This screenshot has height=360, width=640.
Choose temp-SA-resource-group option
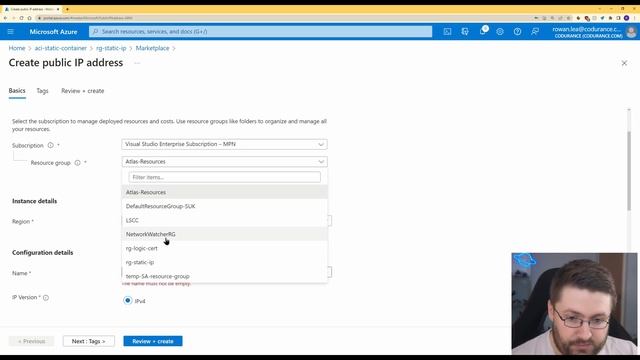[x=224, y=276]
